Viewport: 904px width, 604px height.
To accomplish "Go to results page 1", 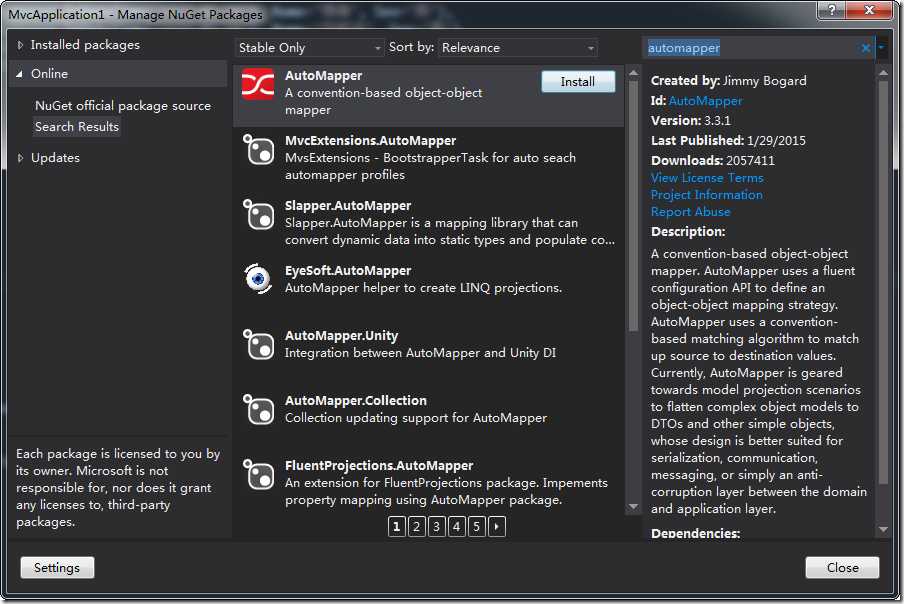I will (x=397, y=526).
